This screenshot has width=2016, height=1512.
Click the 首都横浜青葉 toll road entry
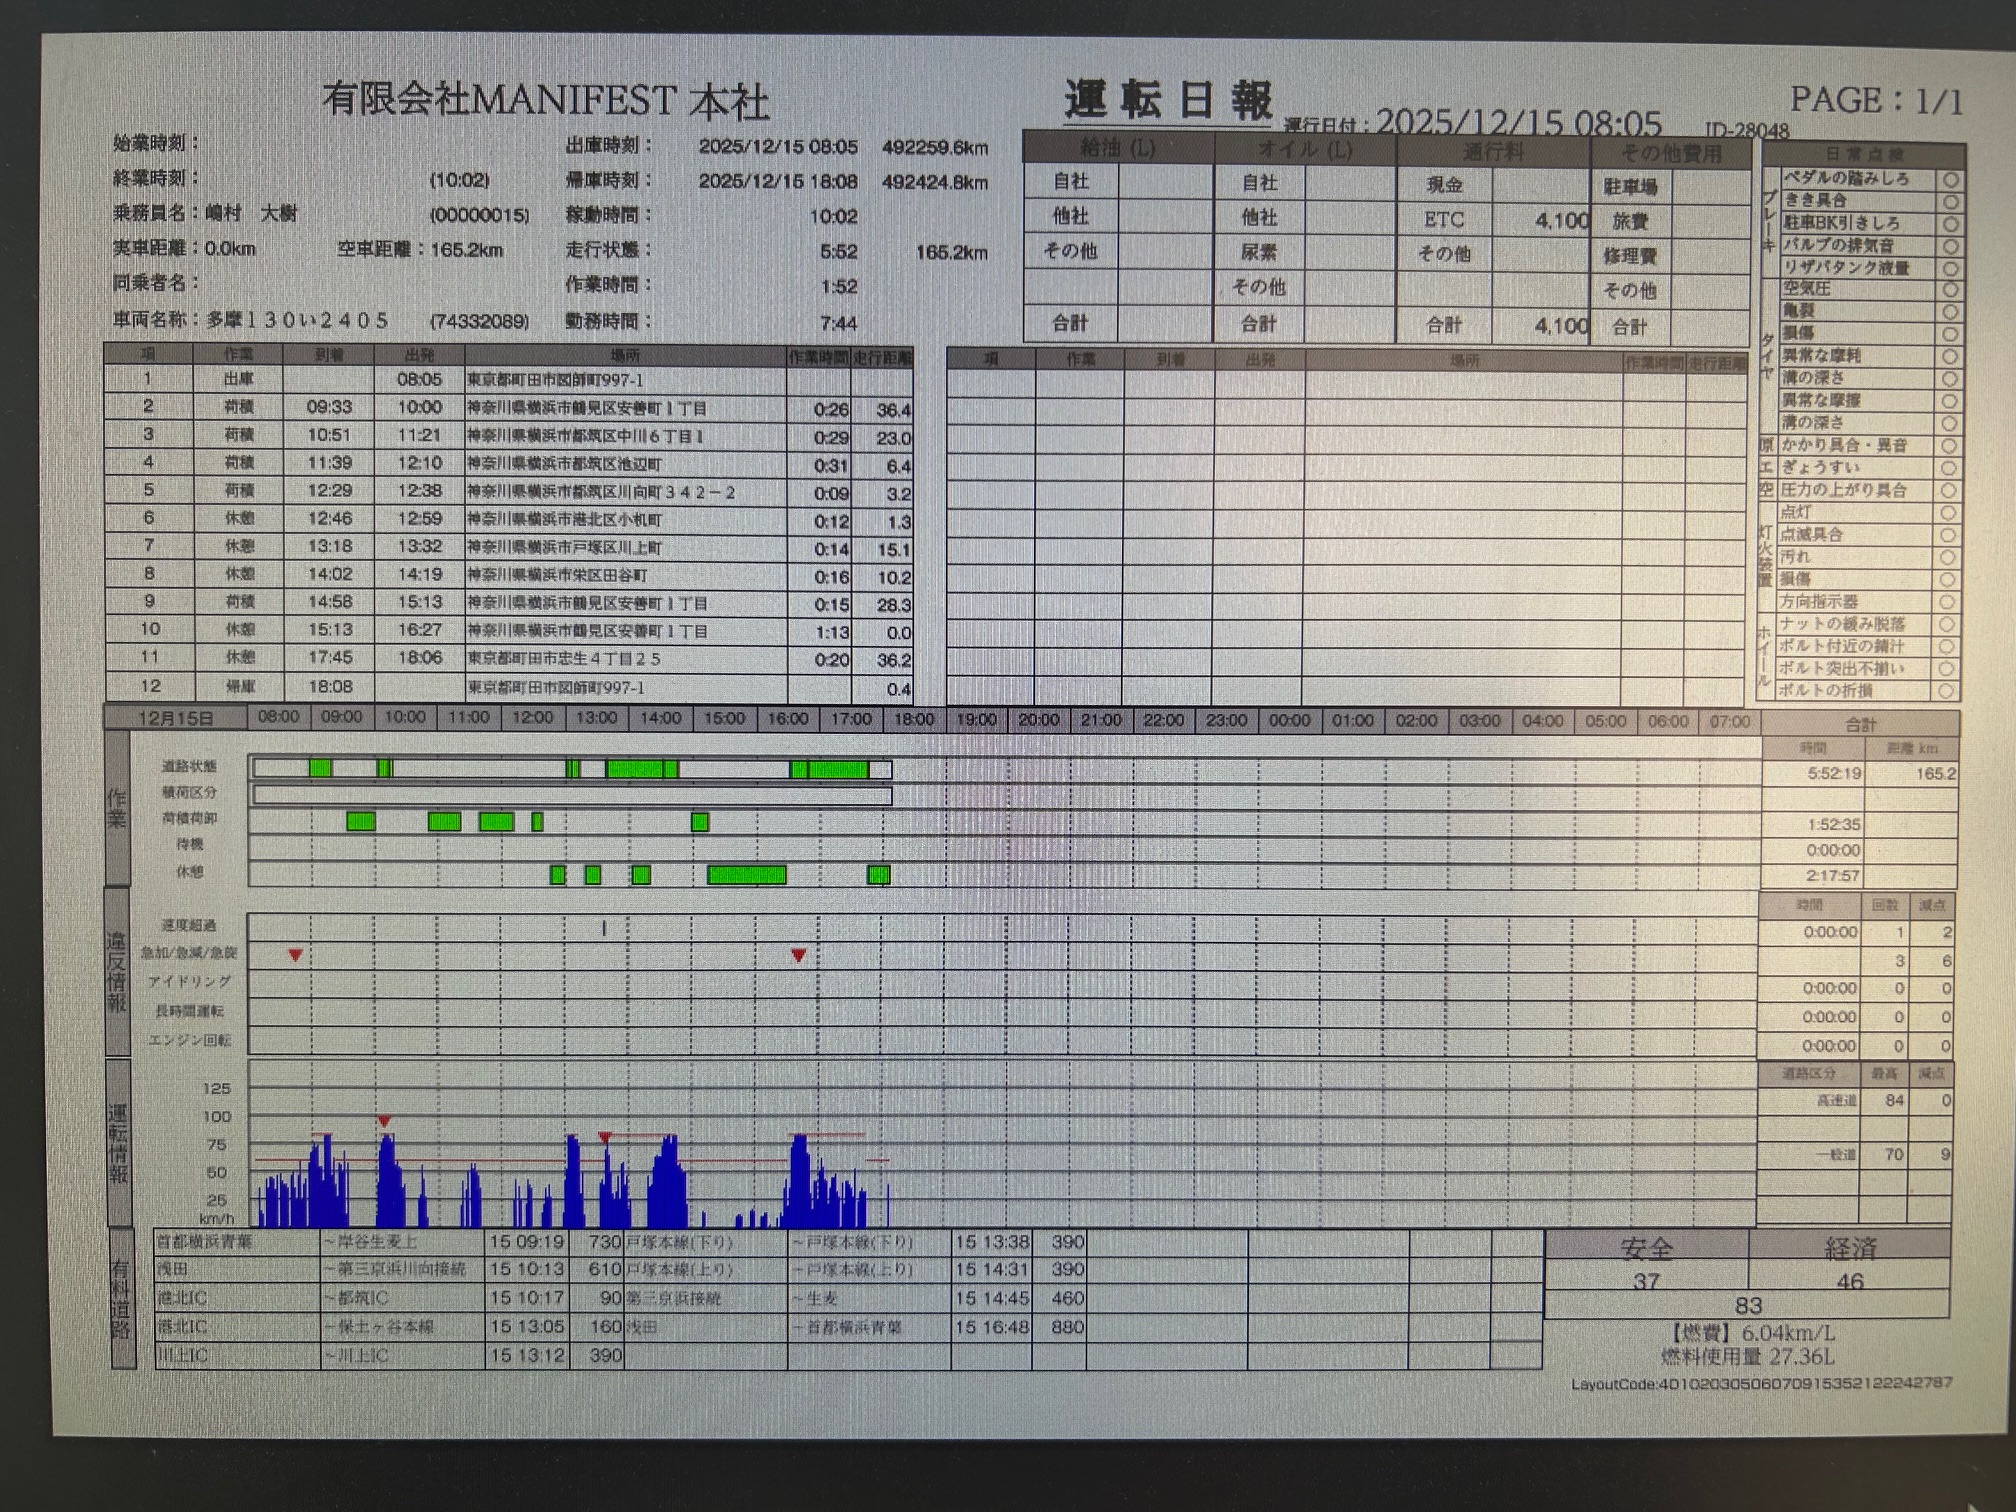coord(205,1242)
